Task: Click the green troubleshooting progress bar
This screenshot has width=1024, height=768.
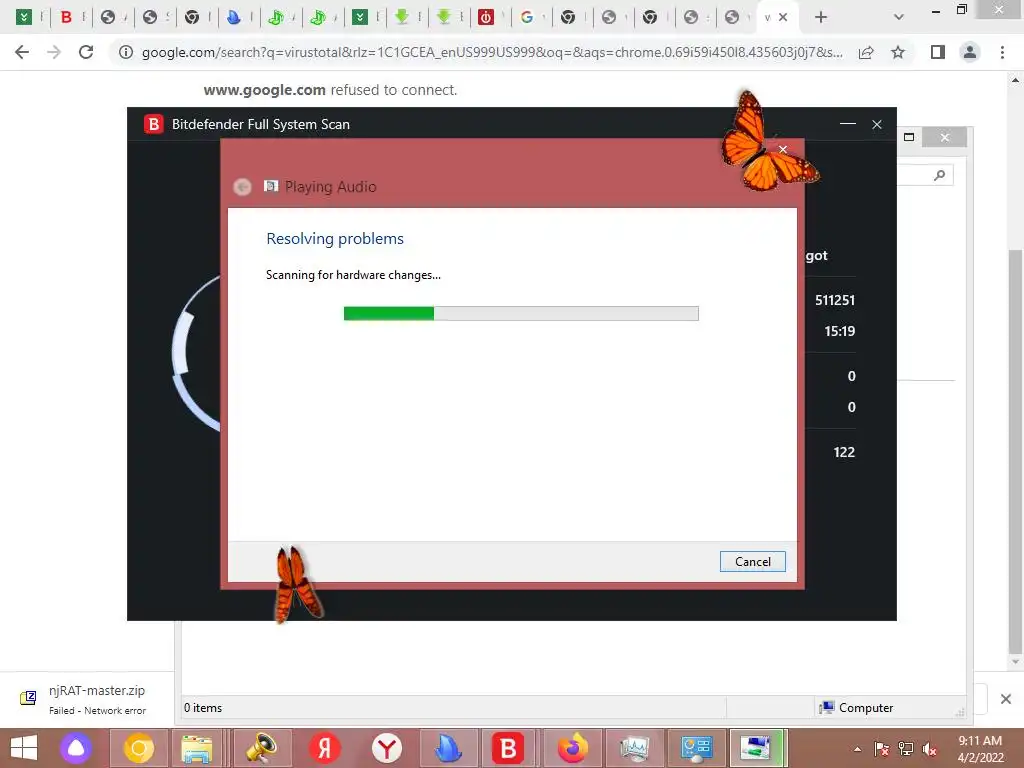Action: [x=520, y=313]
